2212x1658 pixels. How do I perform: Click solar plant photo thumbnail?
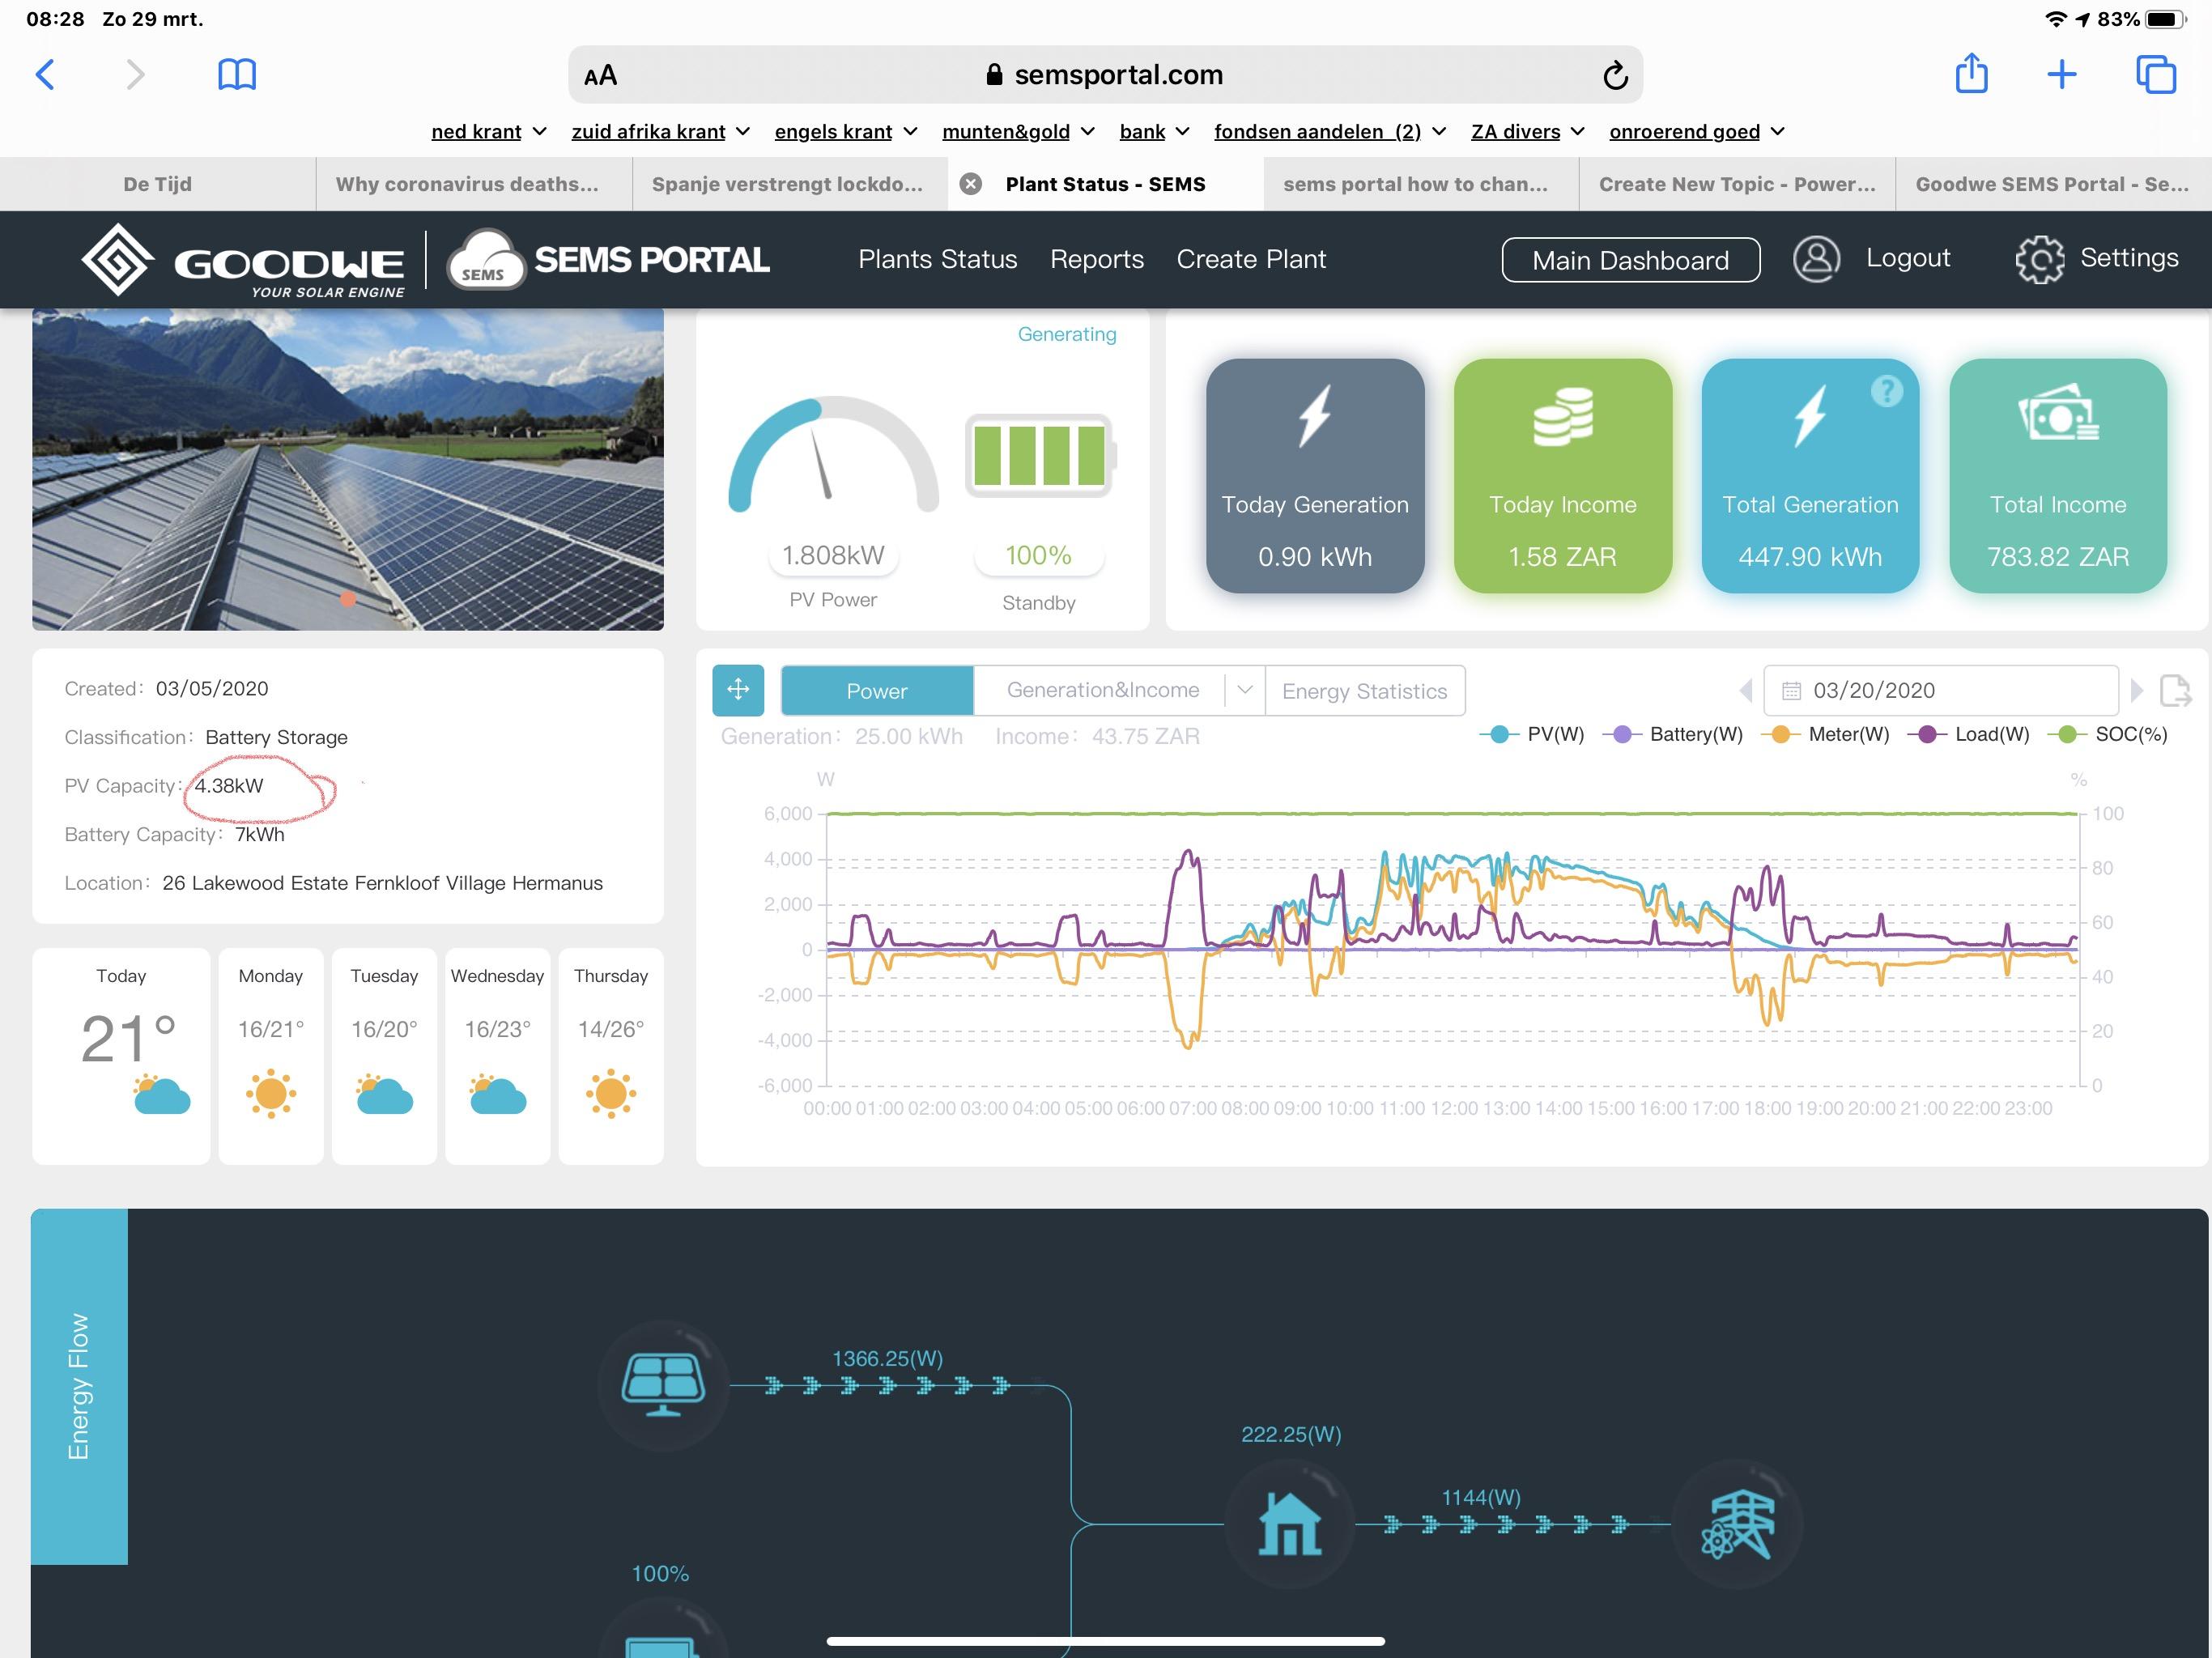[x=348, y=469]
